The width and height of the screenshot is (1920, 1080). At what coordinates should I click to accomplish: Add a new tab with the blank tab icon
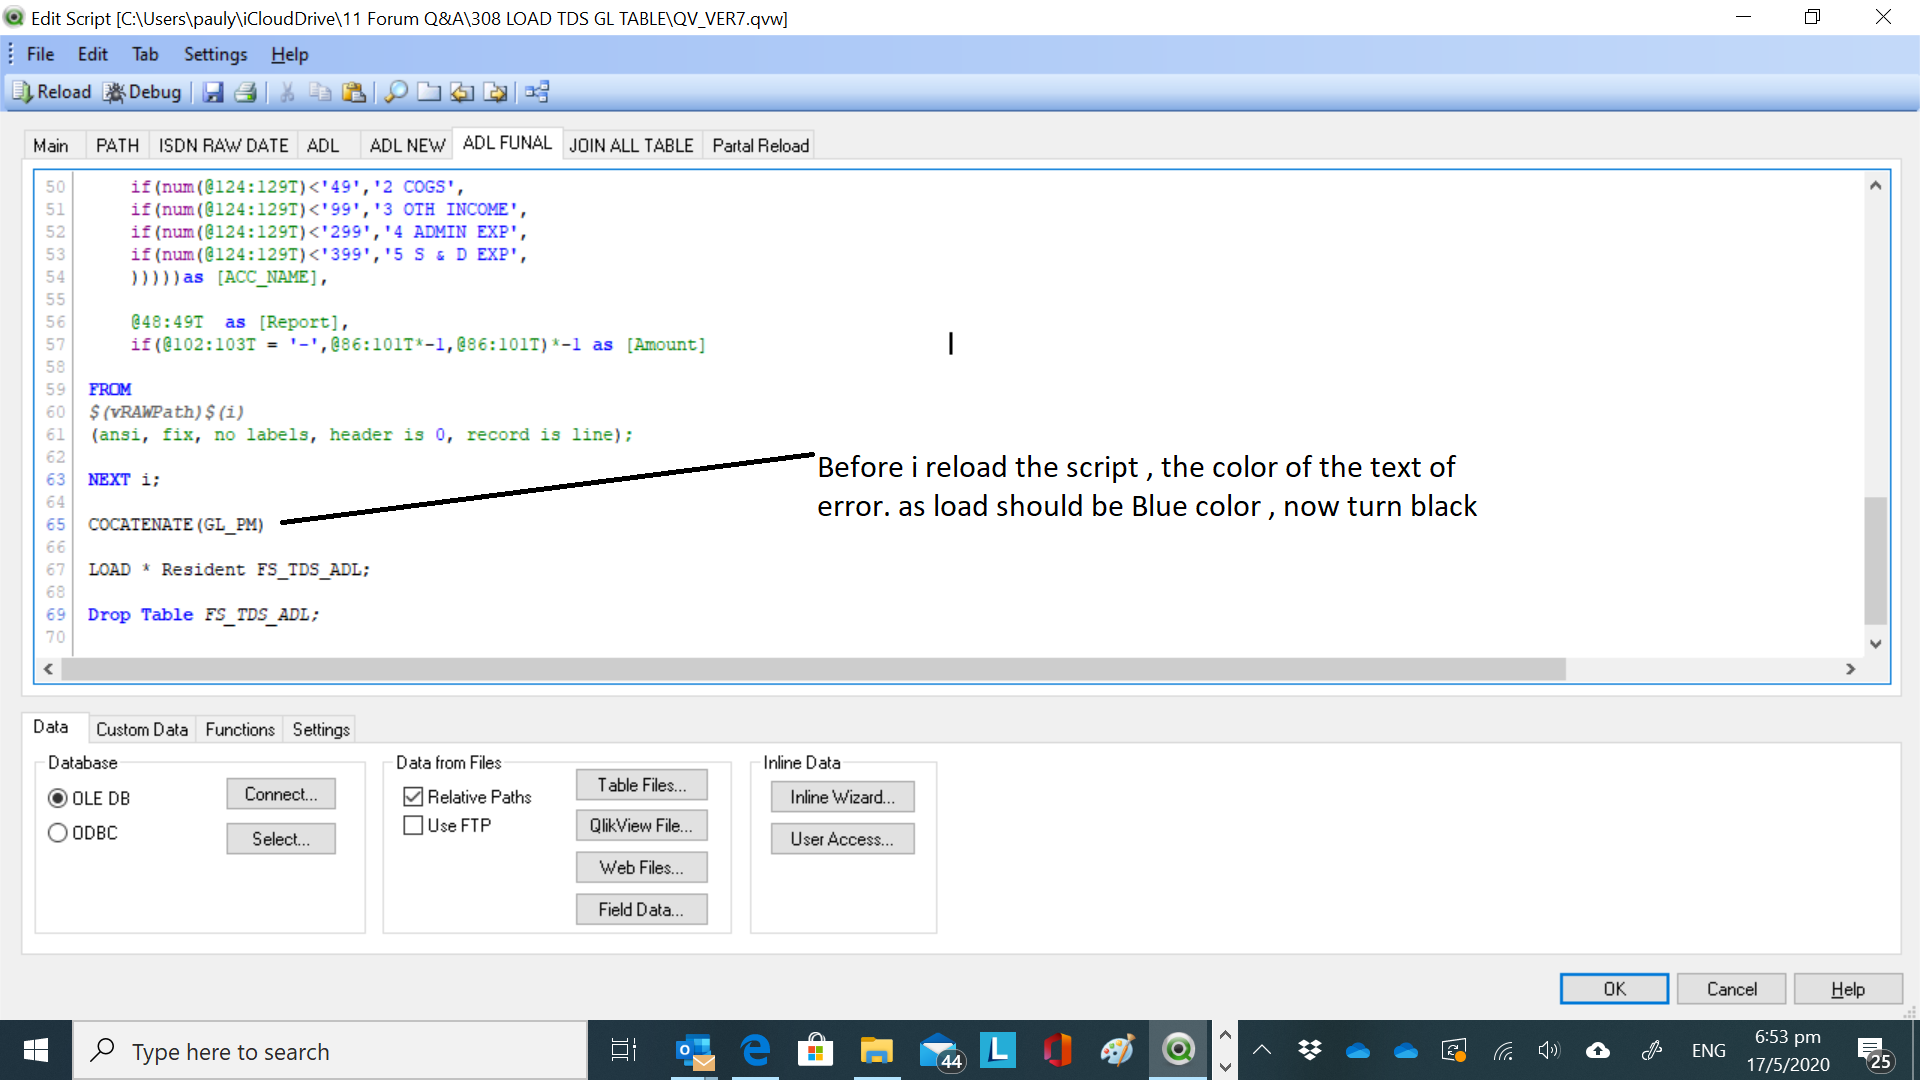point(429,92)
